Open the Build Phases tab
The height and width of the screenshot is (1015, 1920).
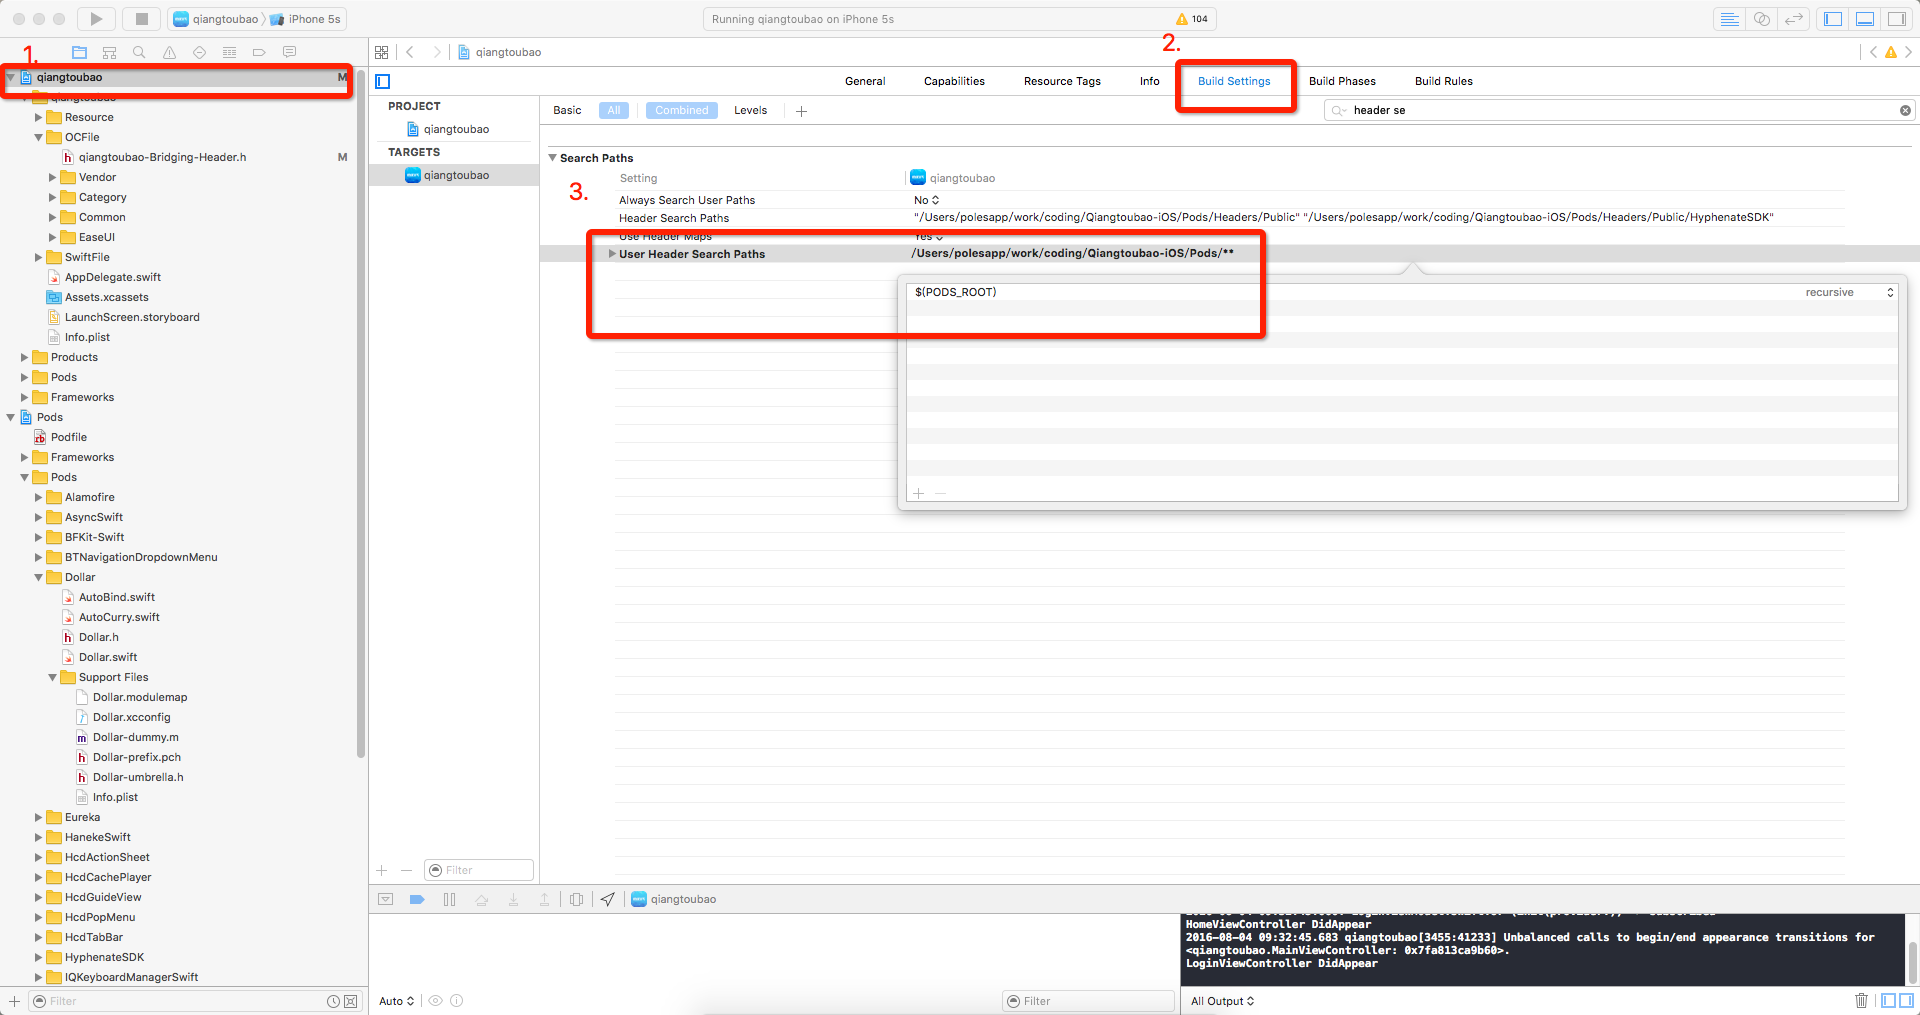(x=1342, y=81)
